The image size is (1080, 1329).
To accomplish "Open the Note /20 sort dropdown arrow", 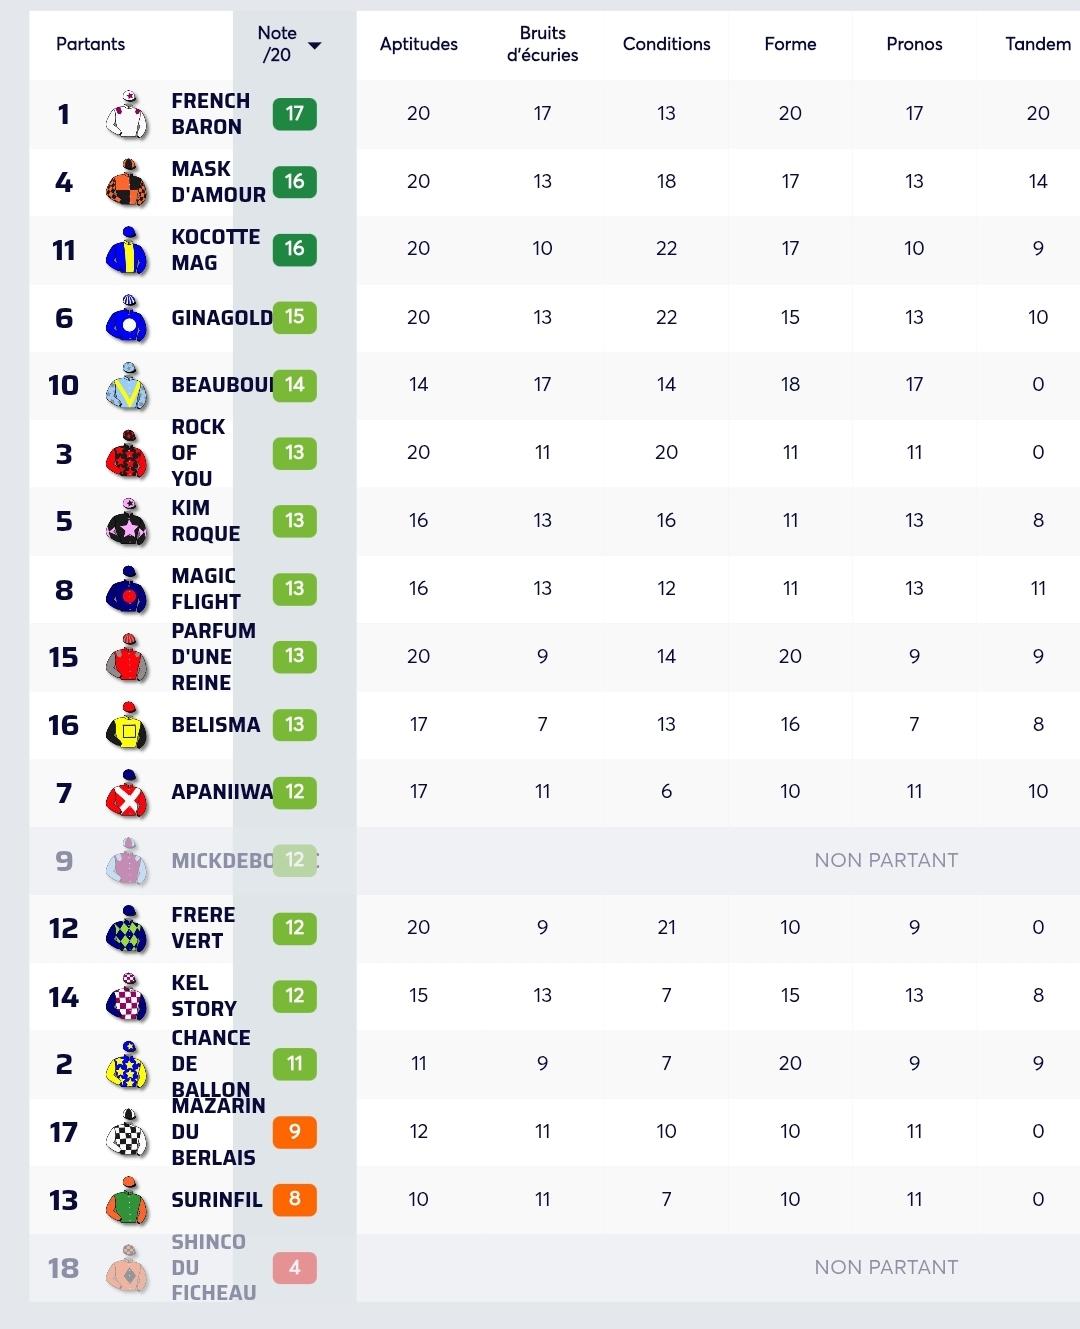I will 315,45.
